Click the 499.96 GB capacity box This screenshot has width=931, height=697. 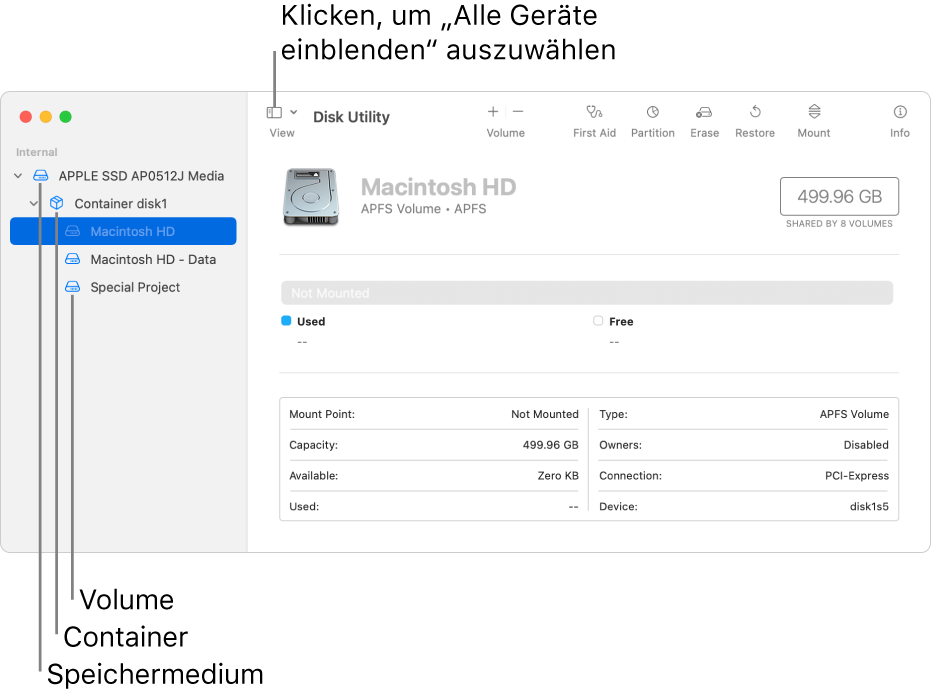839,197
